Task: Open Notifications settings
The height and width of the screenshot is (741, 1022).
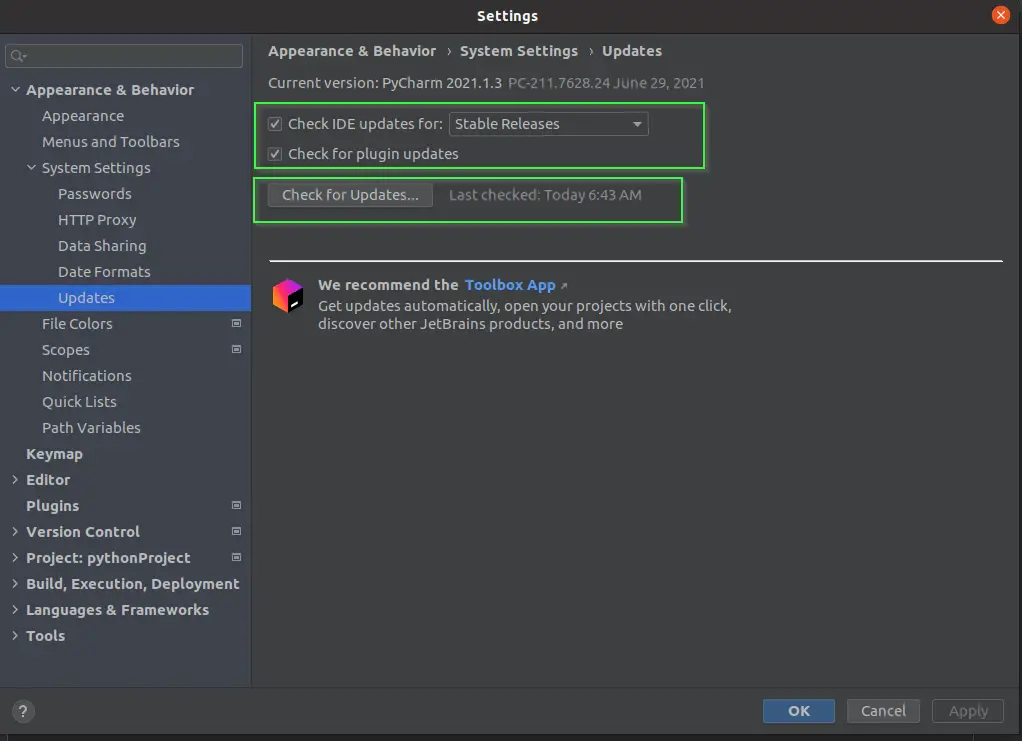Action: [x=87, y=376]
